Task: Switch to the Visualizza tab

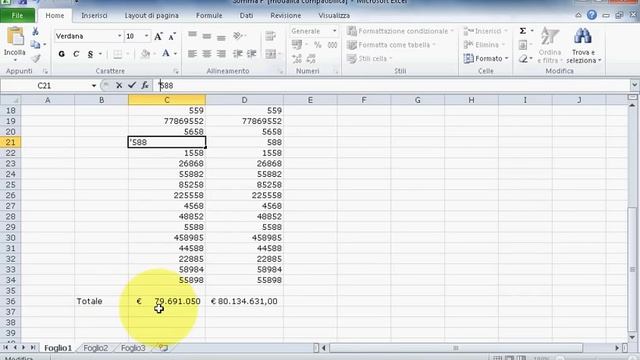Action: 334,16
